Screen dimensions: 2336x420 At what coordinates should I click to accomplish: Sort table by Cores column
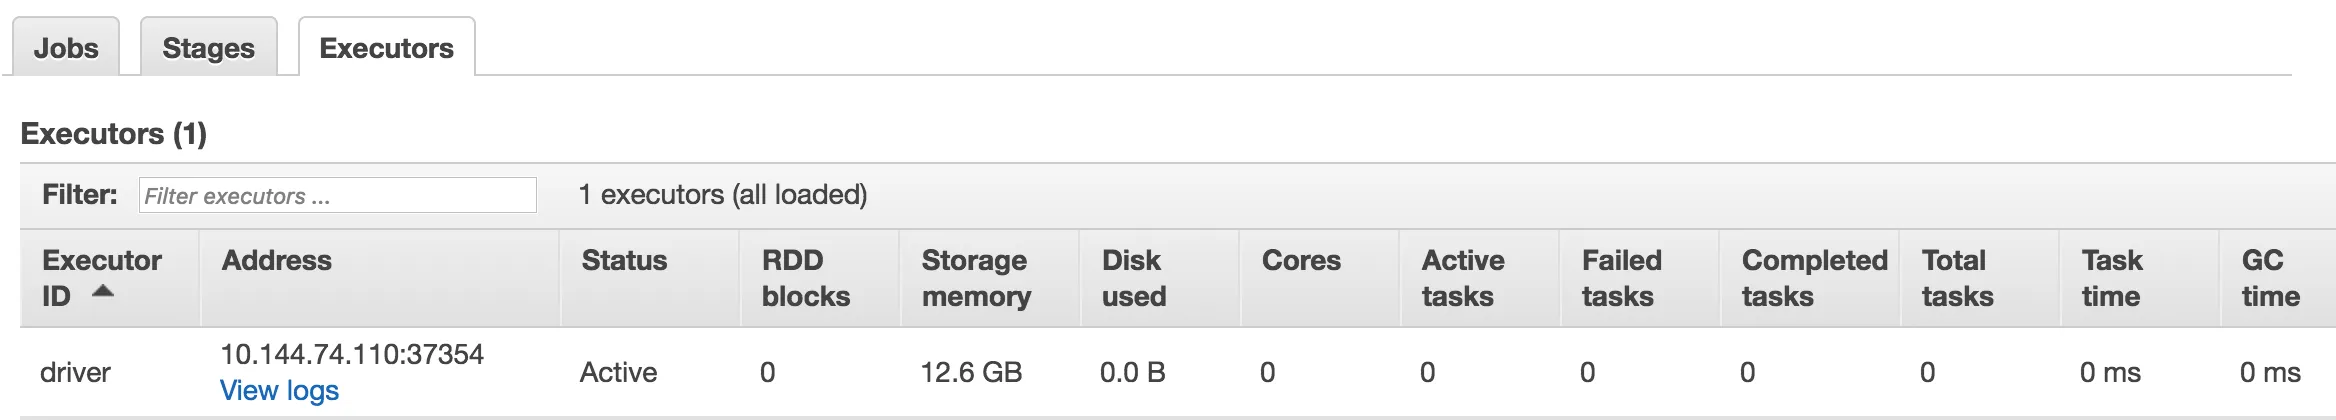pyautogui.click(x=1301, y=260)
